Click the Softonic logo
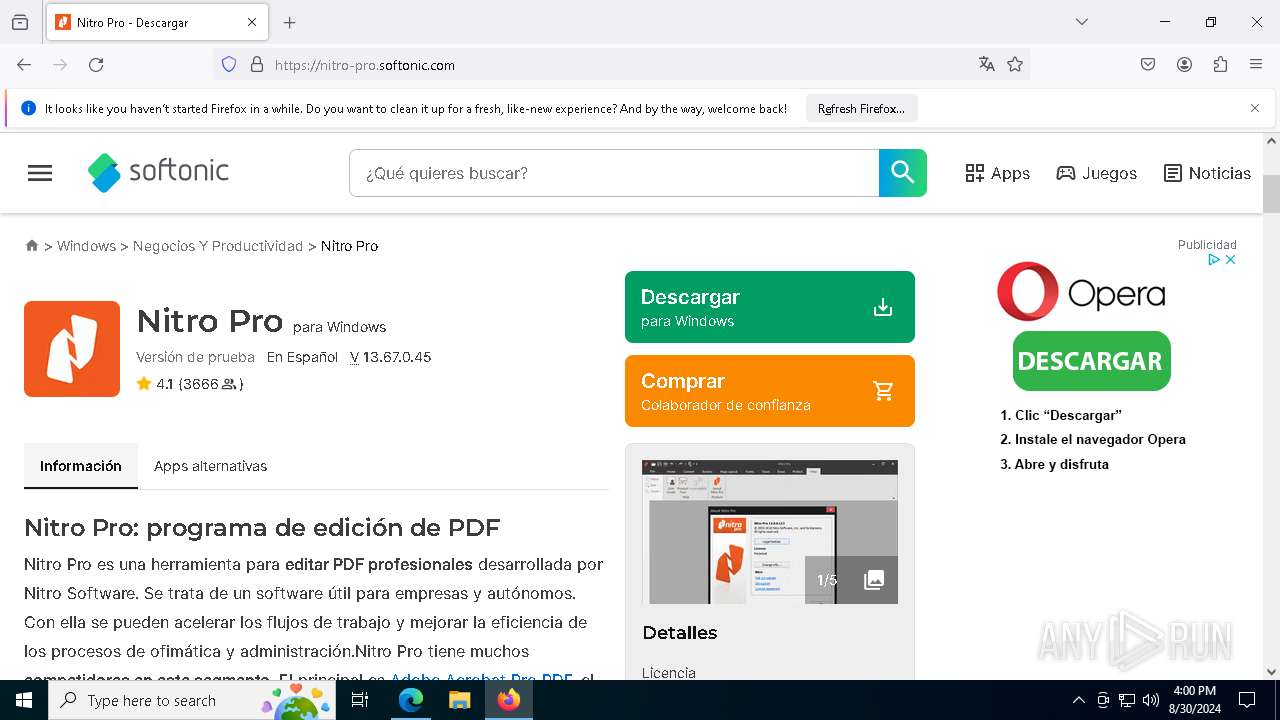1280x720 pixels. click(x=158, y=172)
